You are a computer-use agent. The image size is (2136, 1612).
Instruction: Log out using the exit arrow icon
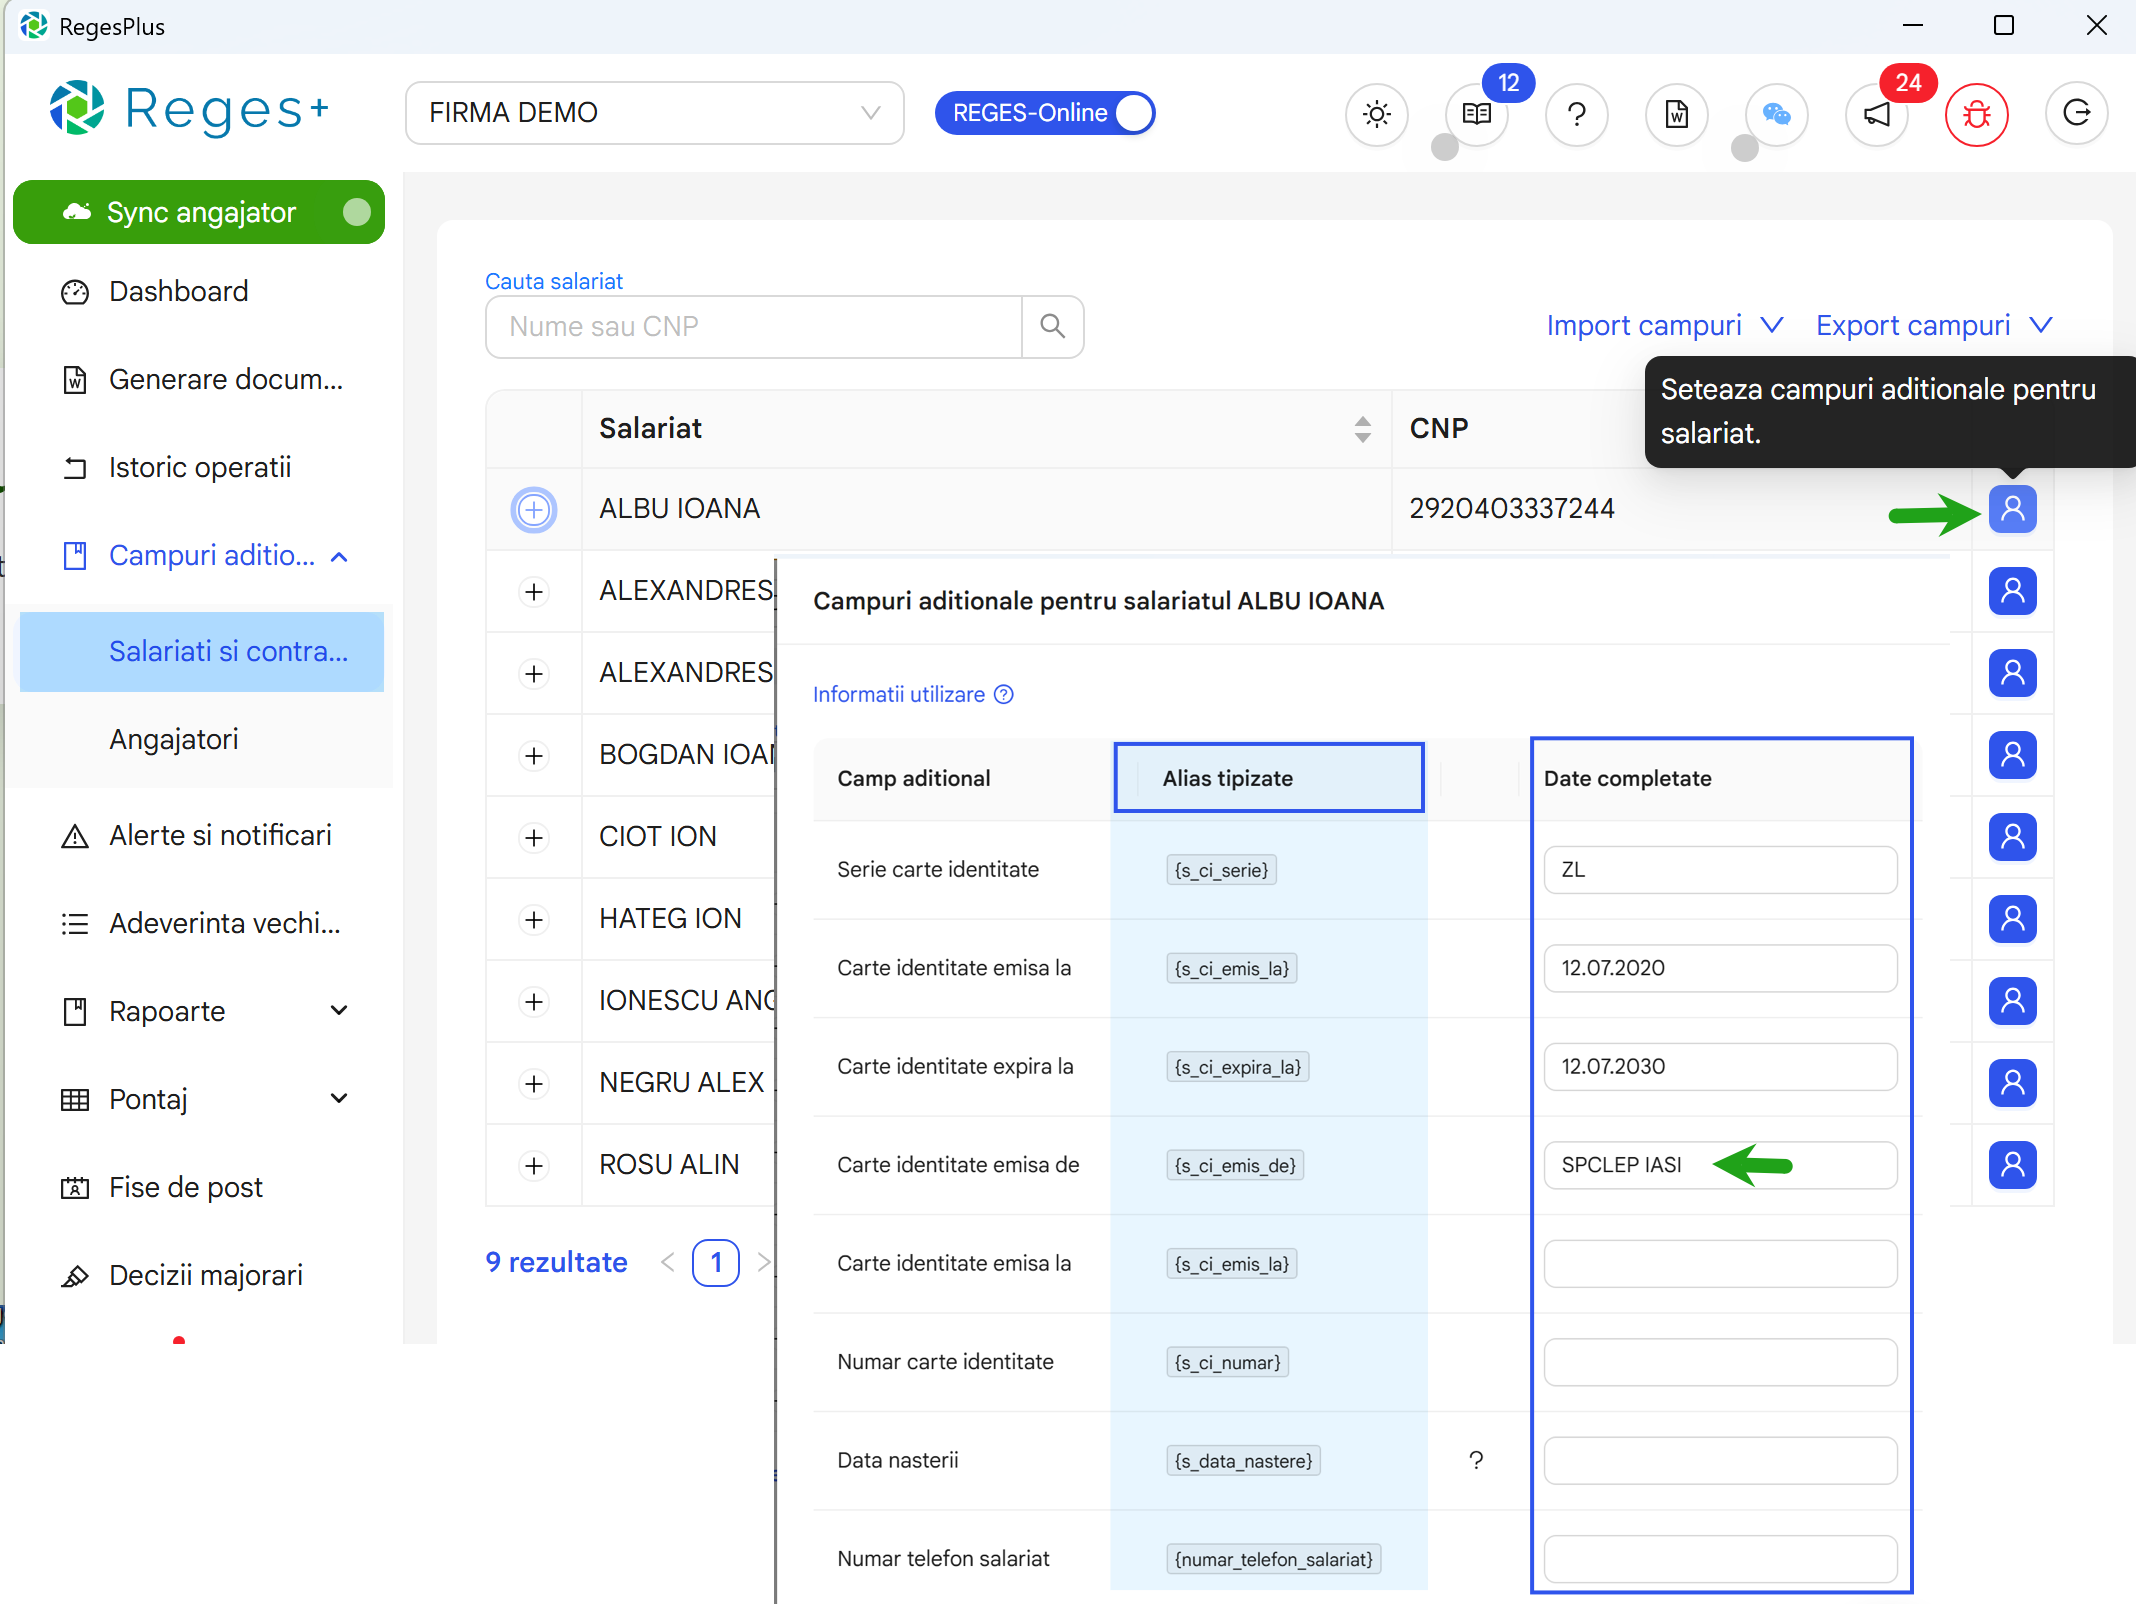coord(2078,114)
